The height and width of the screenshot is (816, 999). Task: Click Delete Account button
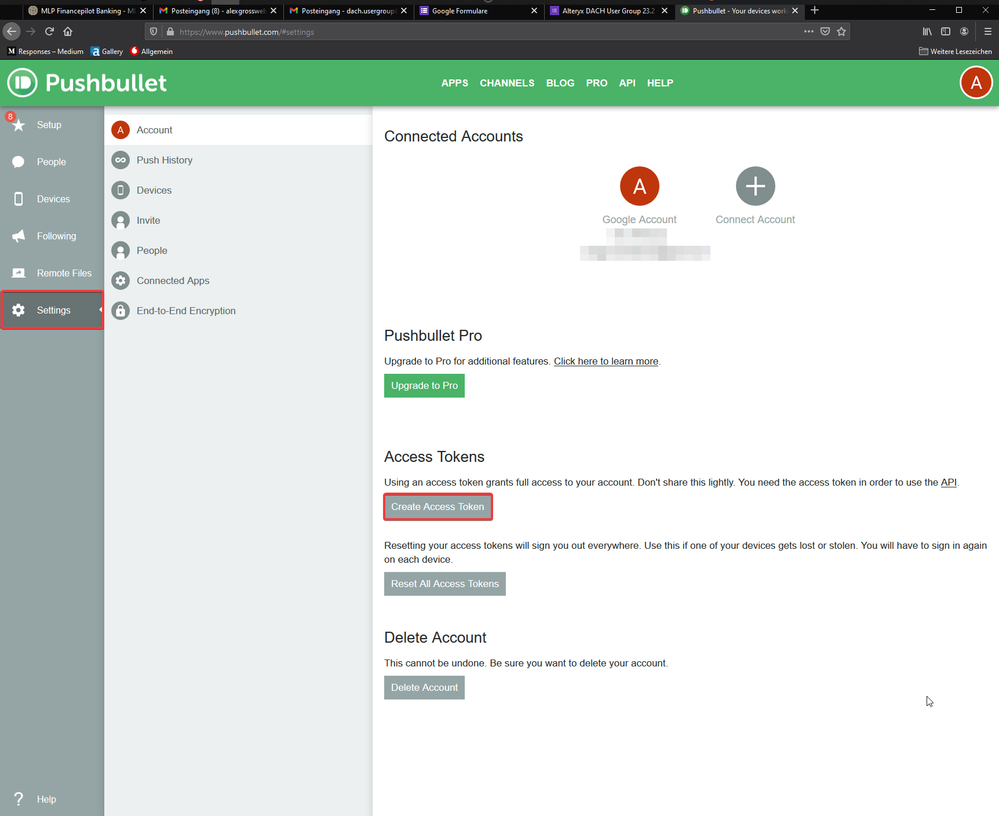424,687
